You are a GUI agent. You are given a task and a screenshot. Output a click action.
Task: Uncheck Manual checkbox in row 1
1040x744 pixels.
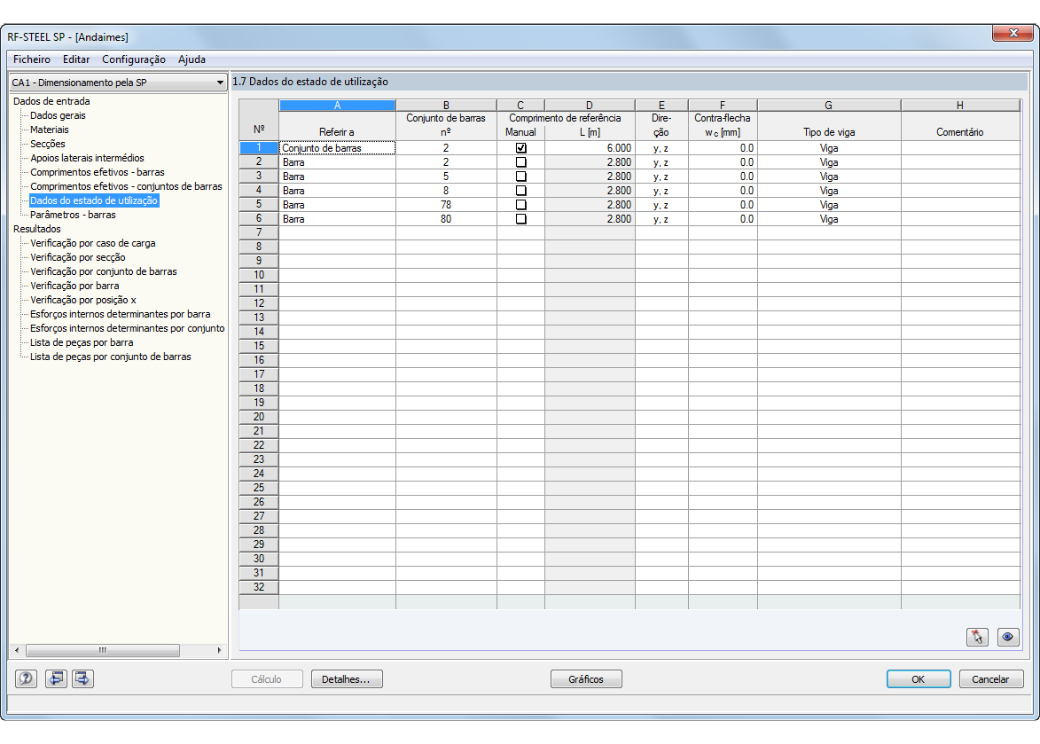521,148
